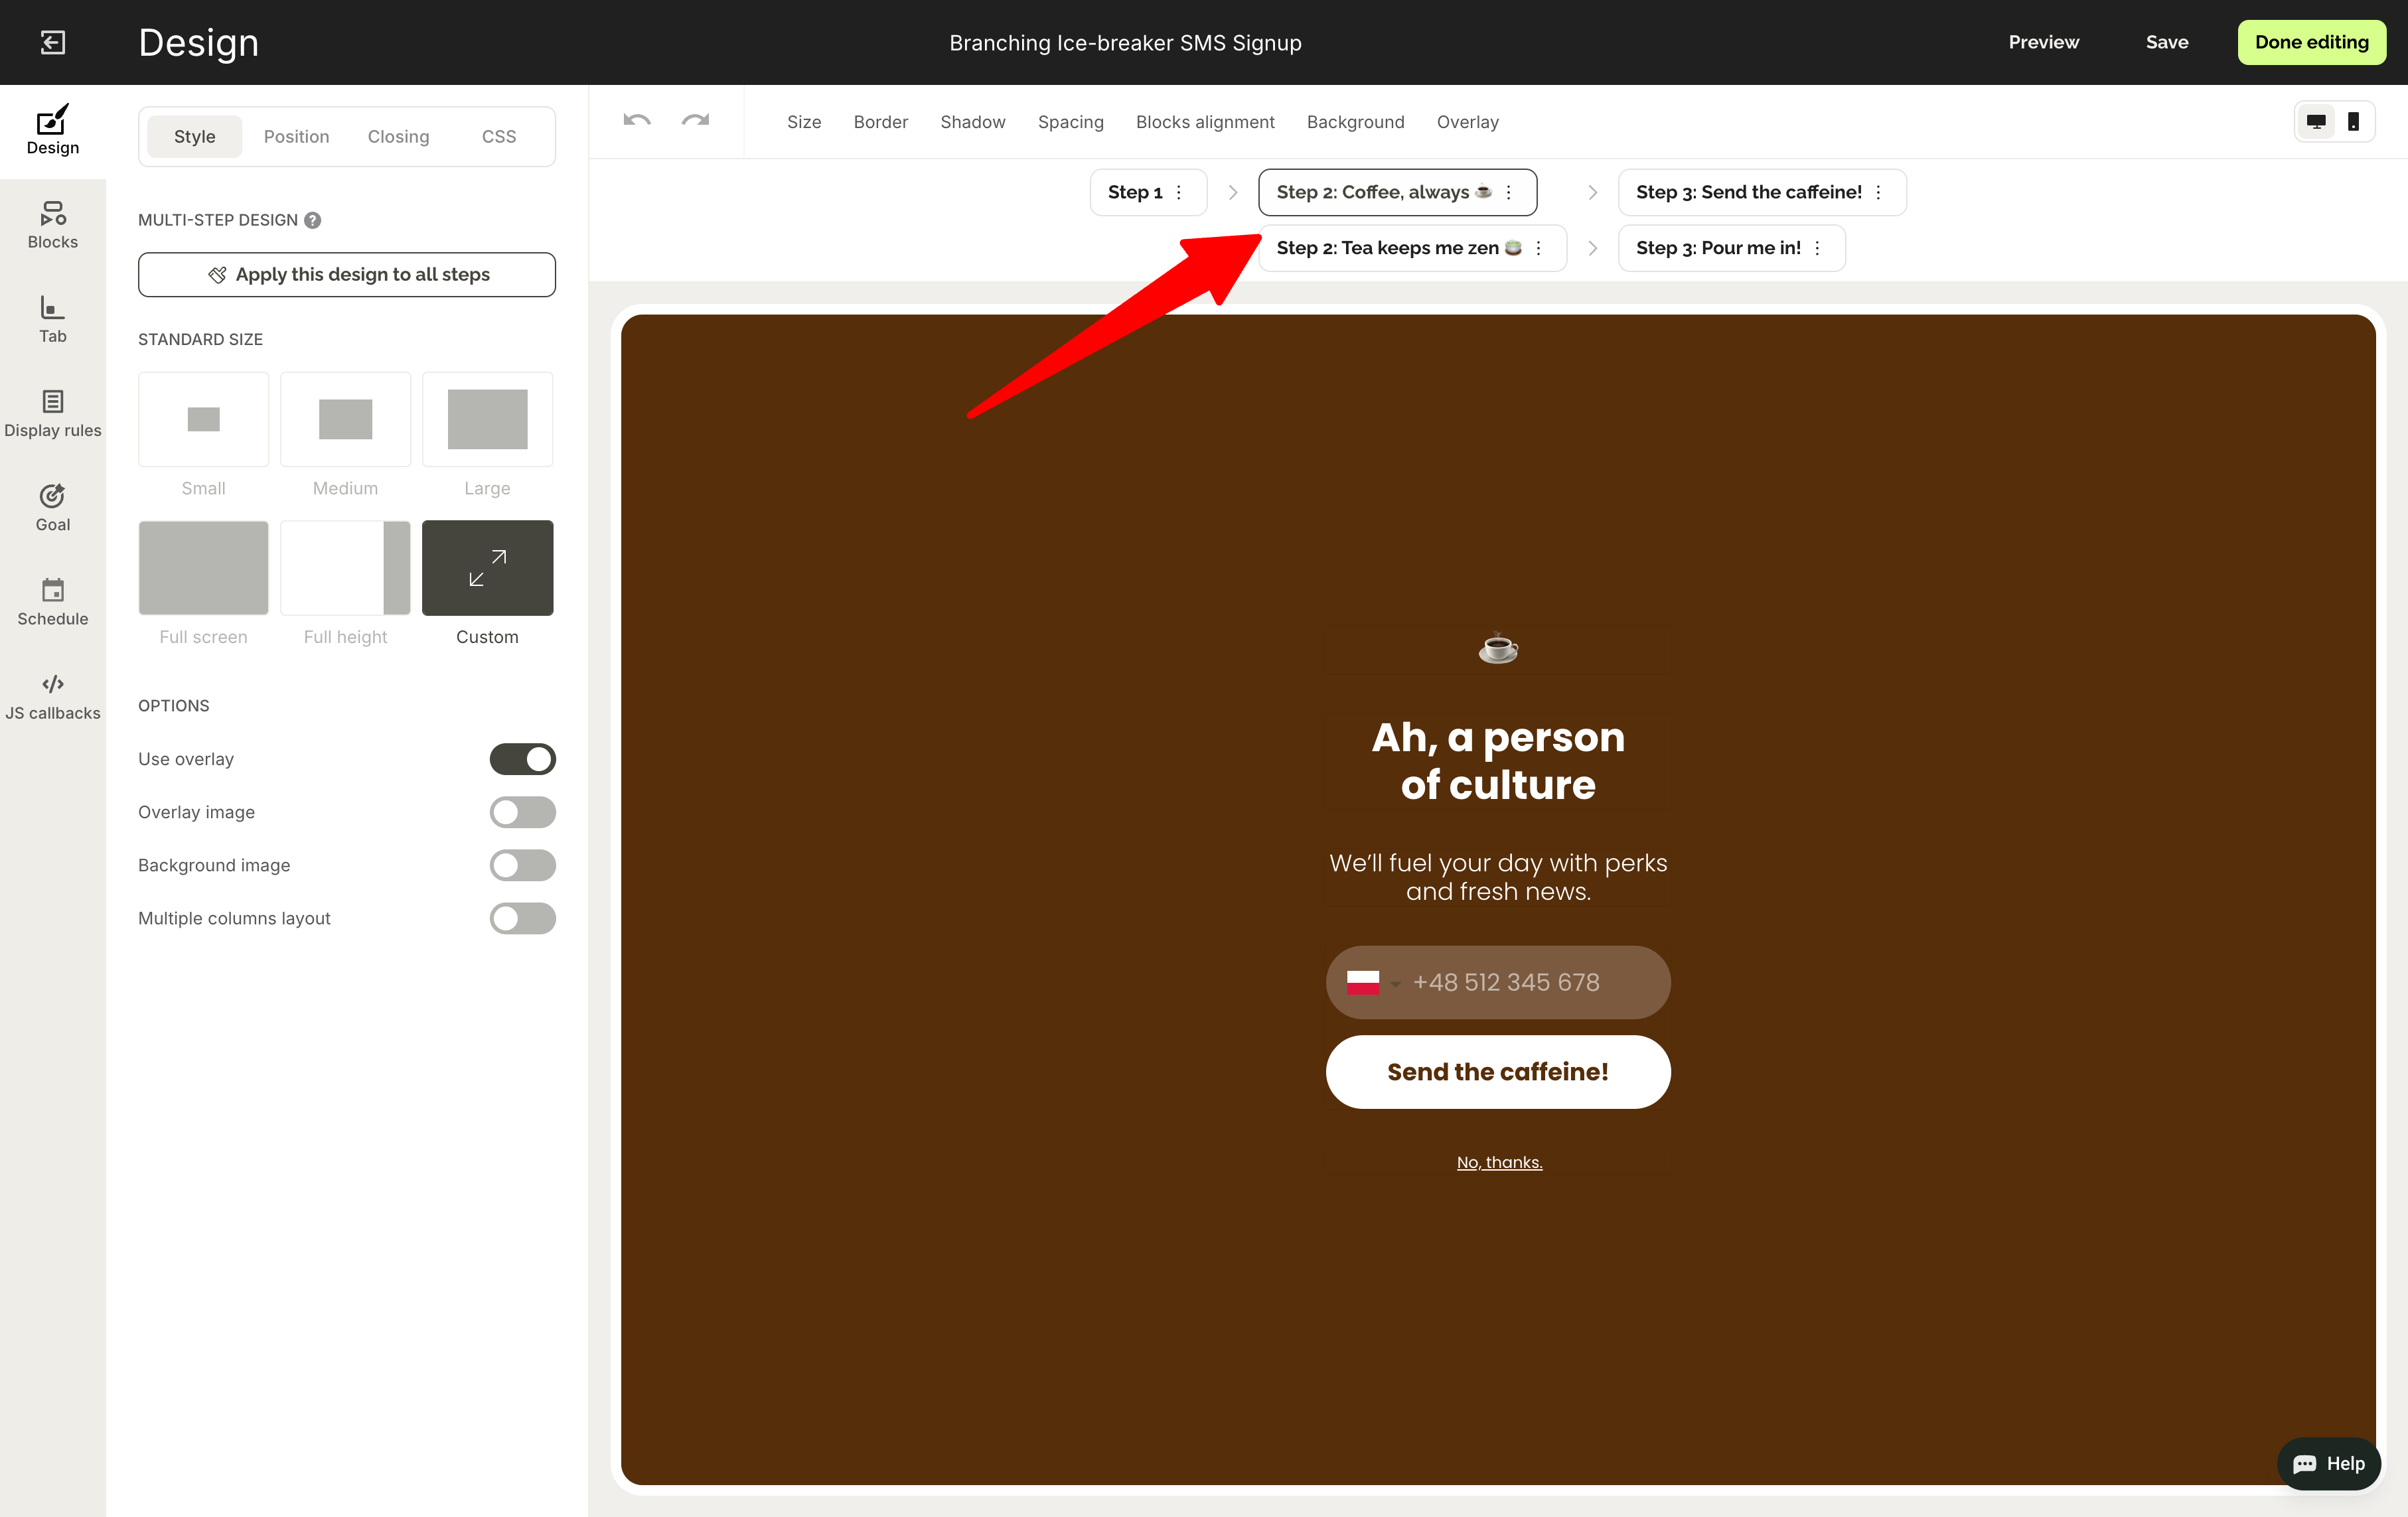Turn on the Background image toggle
Viewport: 2408px width, 1517px height.
[x=522, y=865]
